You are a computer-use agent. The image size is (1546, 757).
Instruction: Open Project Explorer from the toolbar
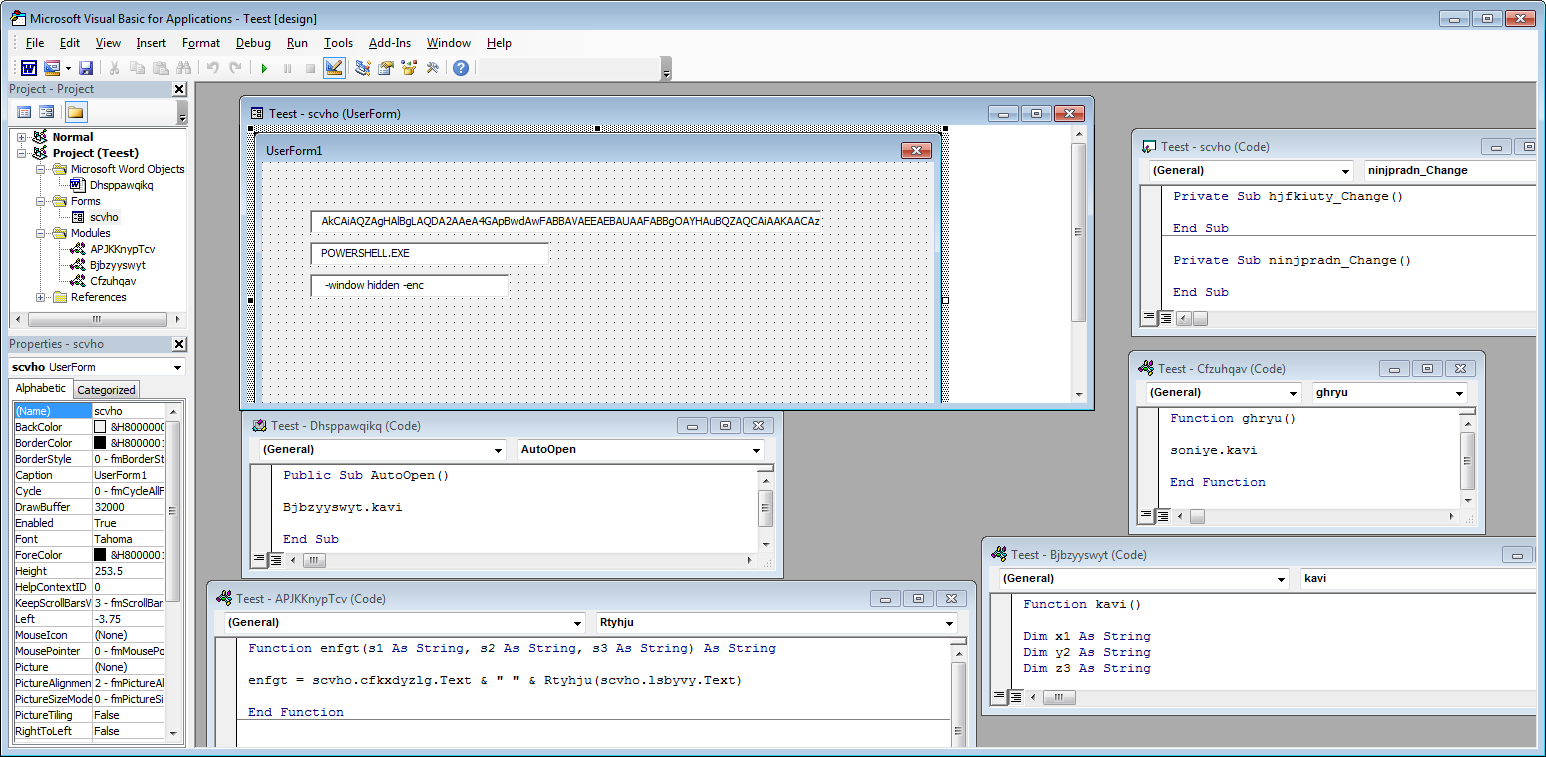pyautogui.click(x=362, y=68)
